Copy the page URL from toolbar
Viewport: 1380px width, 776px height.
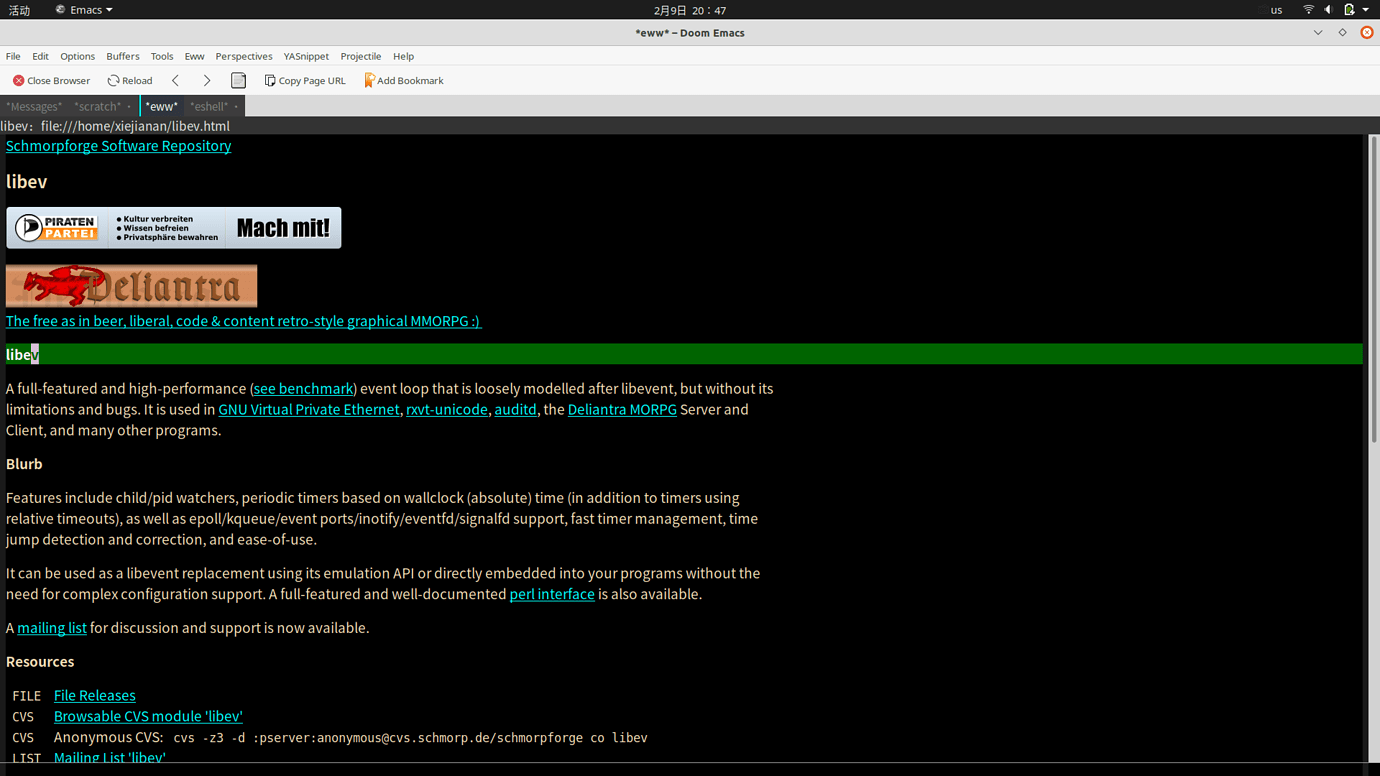[305, 81]
